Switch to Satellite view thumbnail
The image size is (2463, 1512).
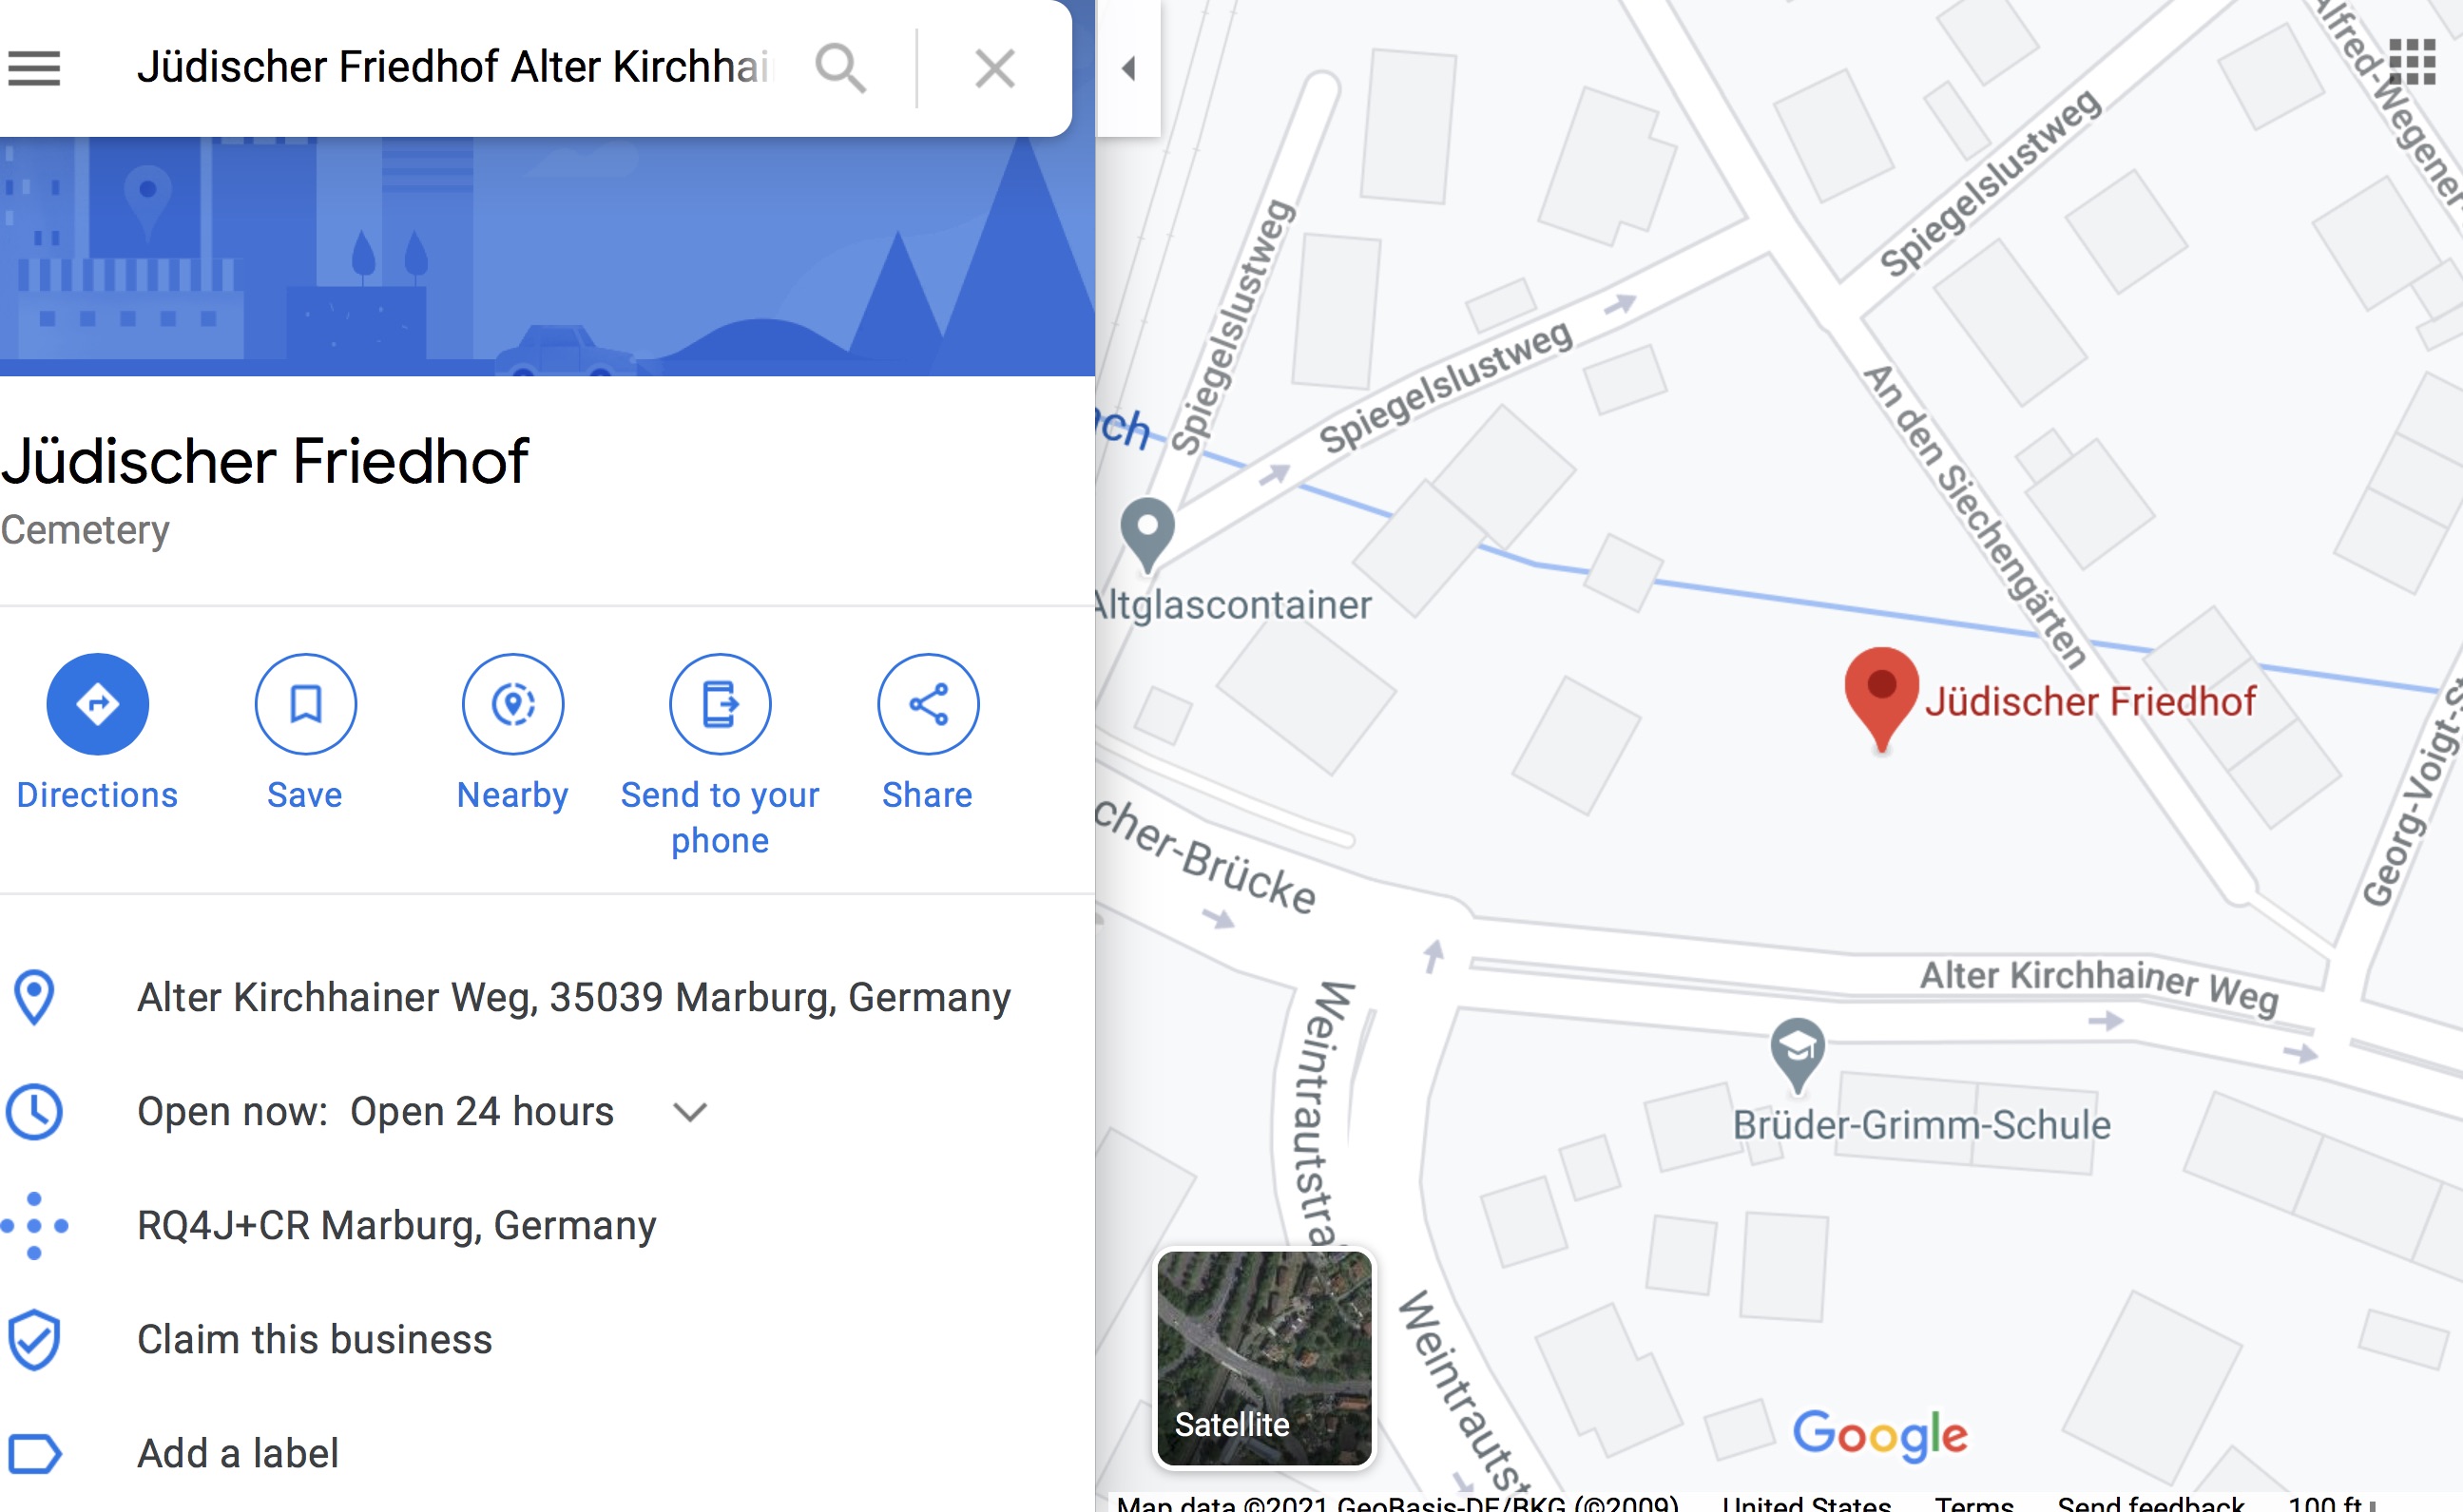[1264, 1358]
